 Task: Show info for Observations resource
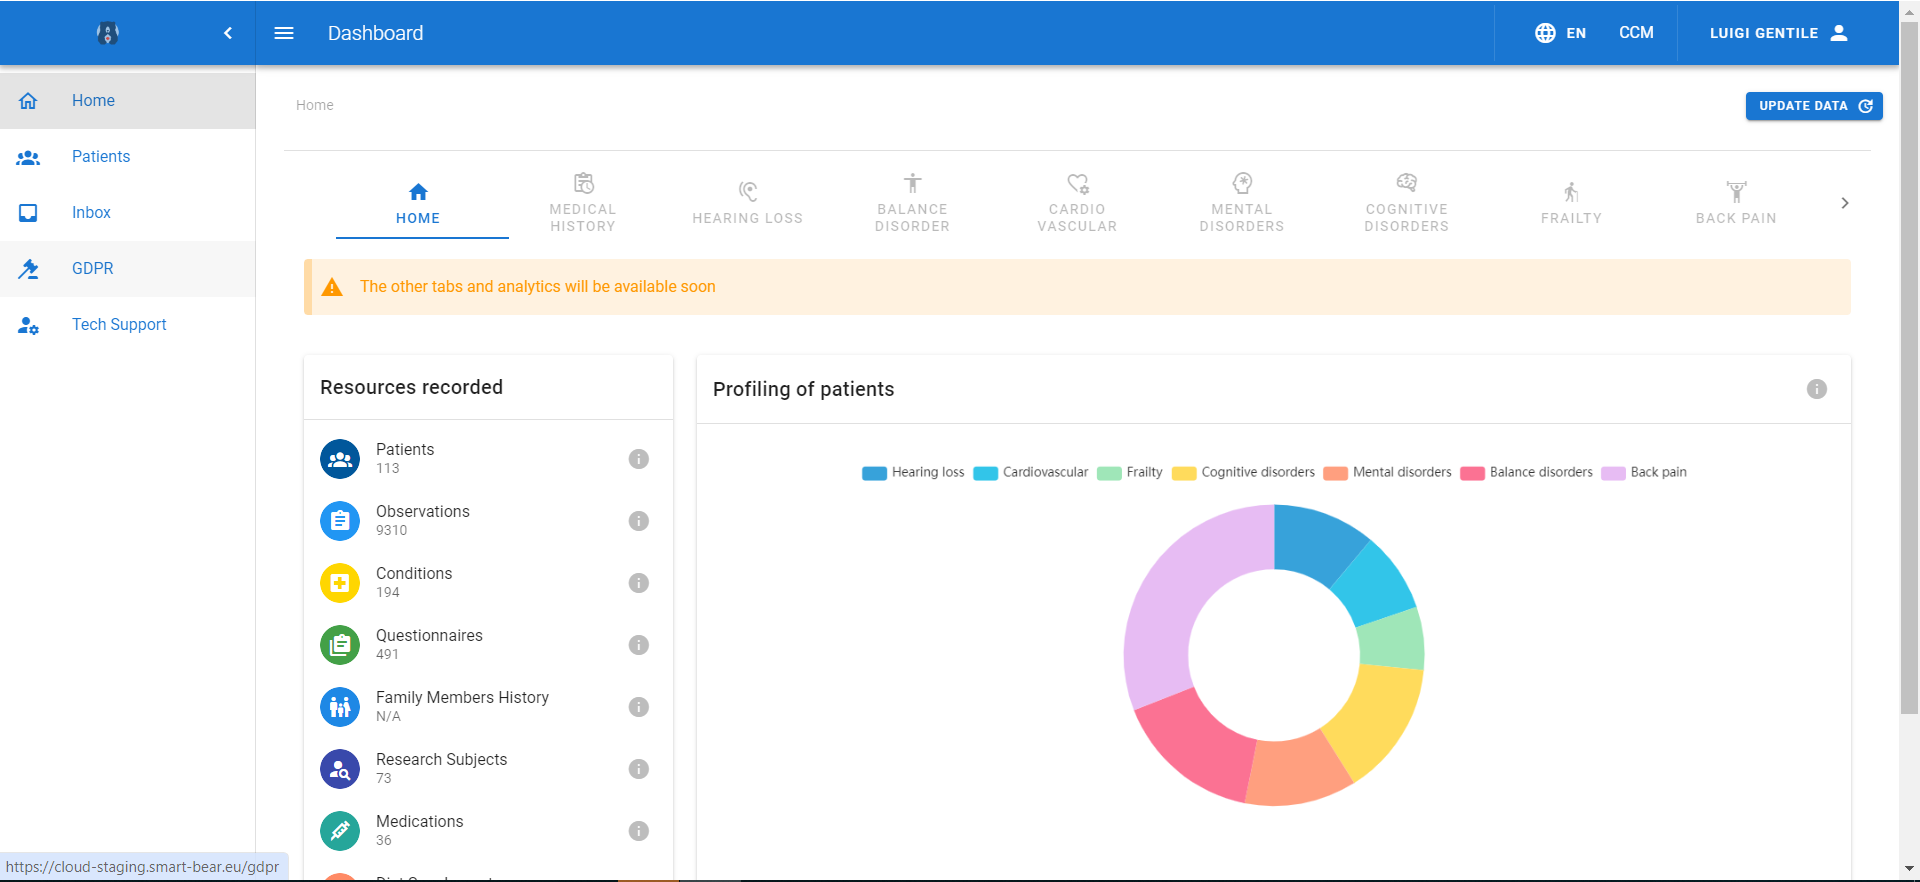click(x=639, y=521)
